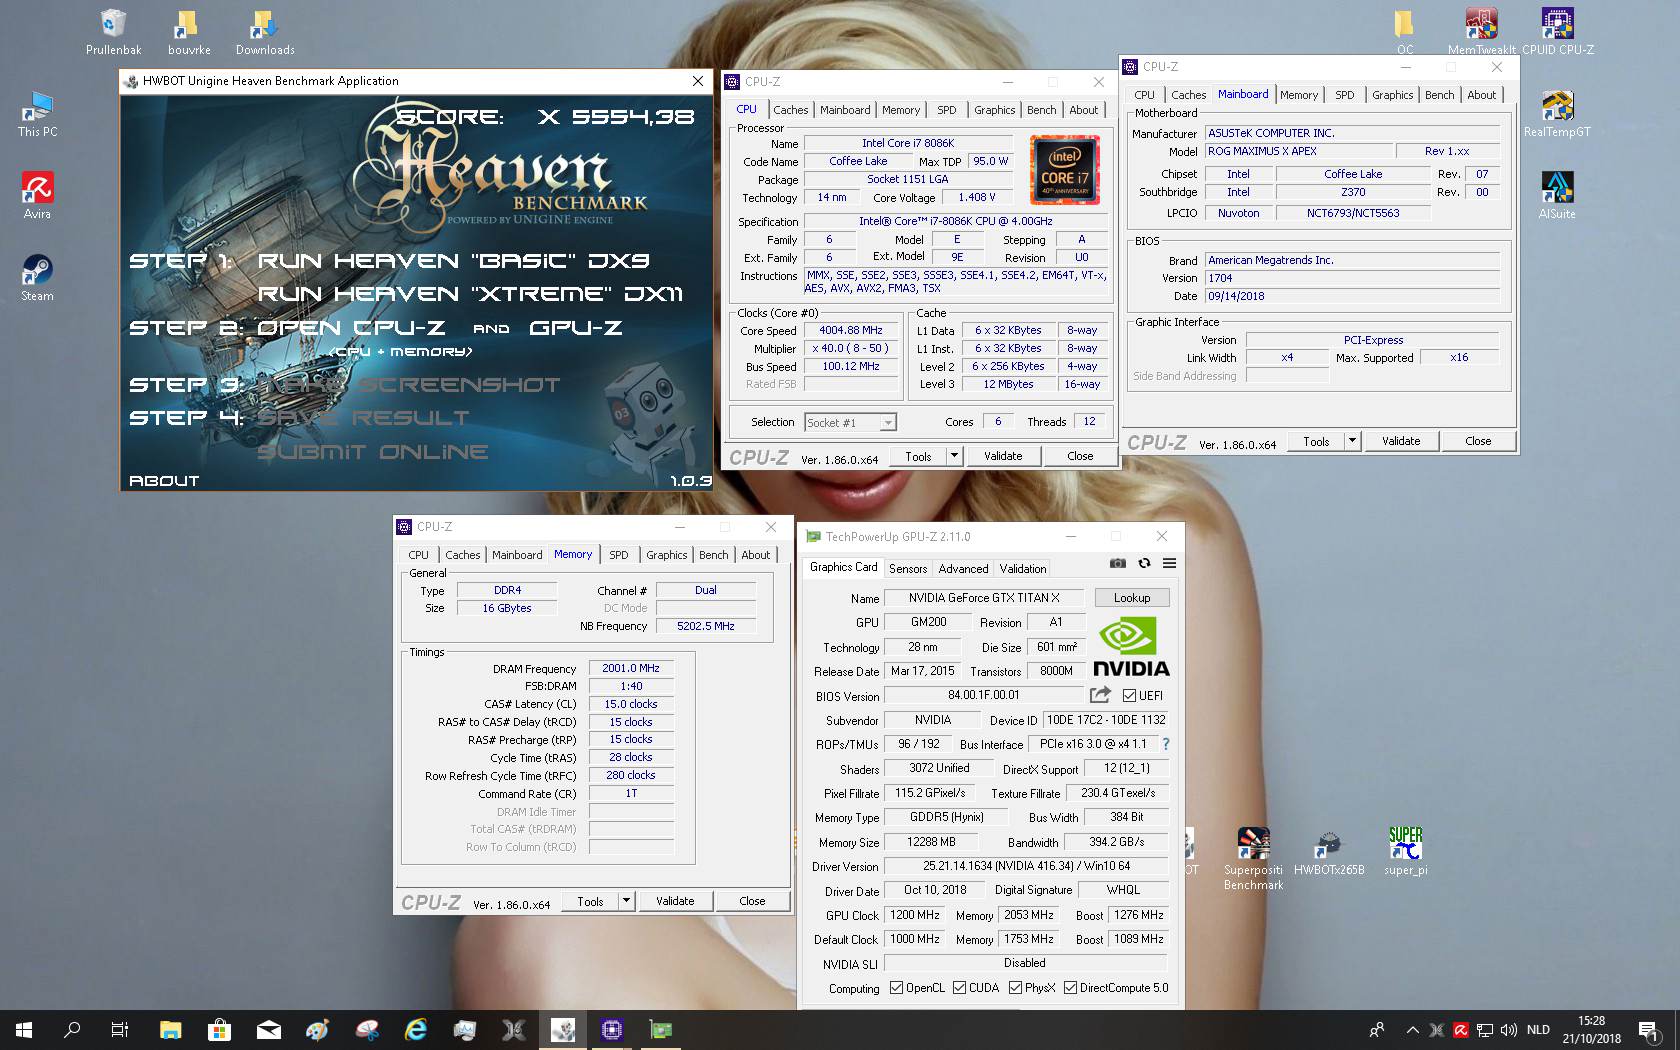1680x1050 pixels.
Task: Open the Windows Start menu
Action: click(x=24, y=1030)
